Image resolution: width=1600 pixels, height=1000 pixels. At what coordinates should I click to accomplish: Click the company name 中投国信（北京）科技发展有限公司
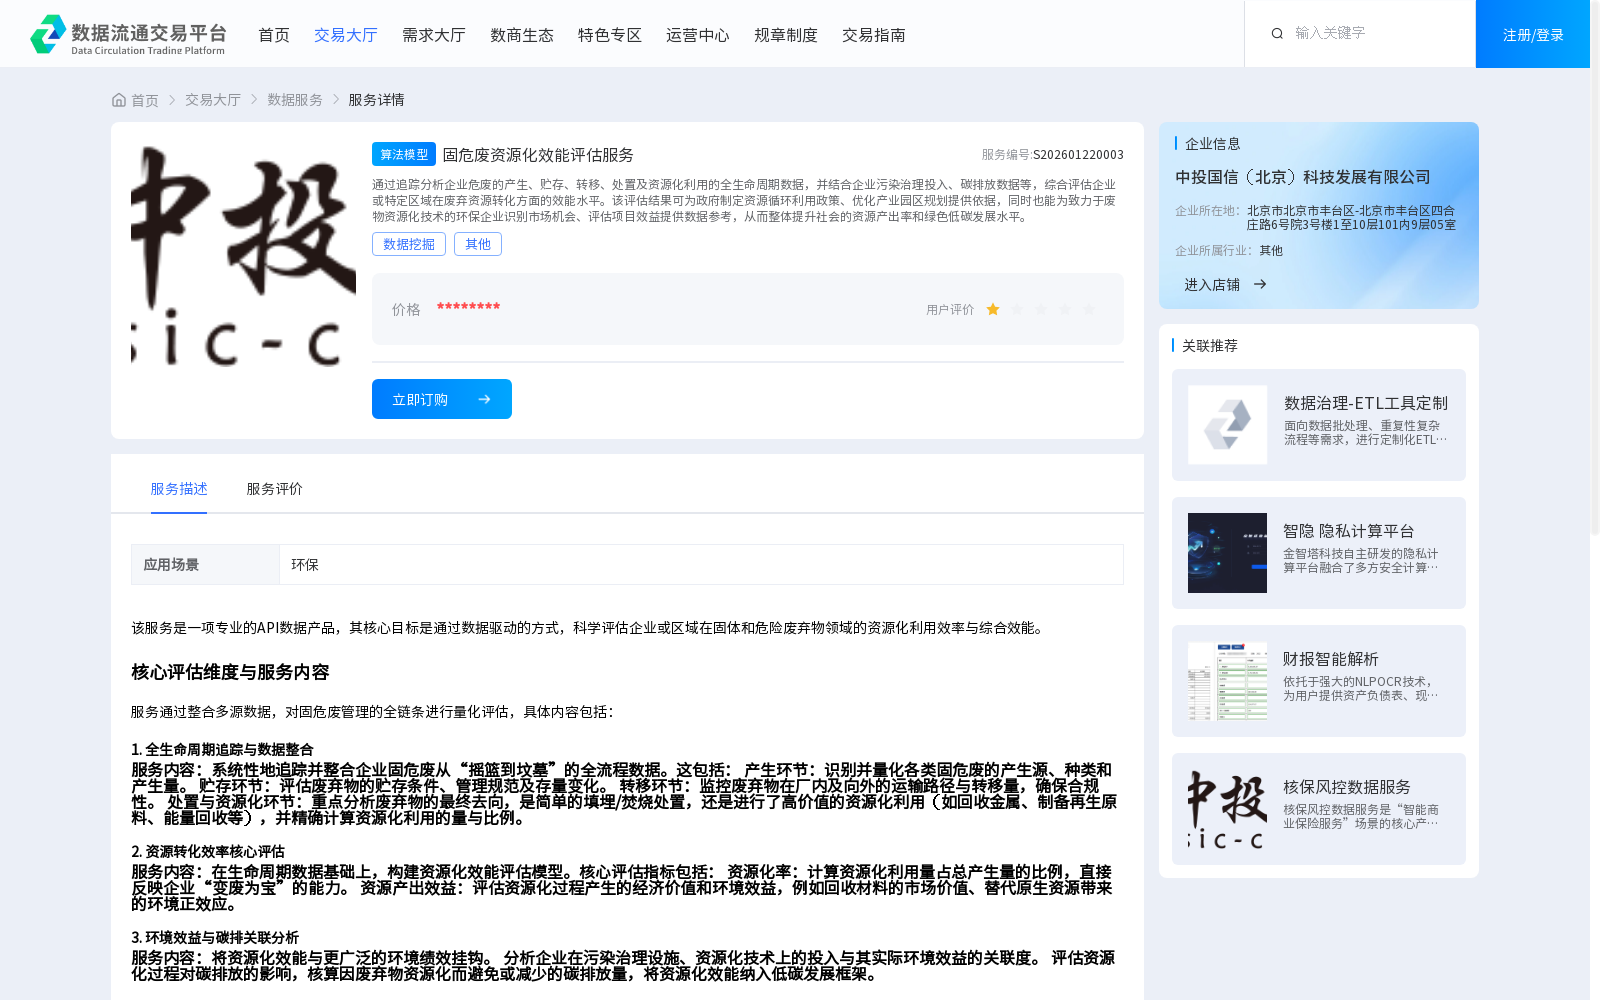[x=1303, y=177]
